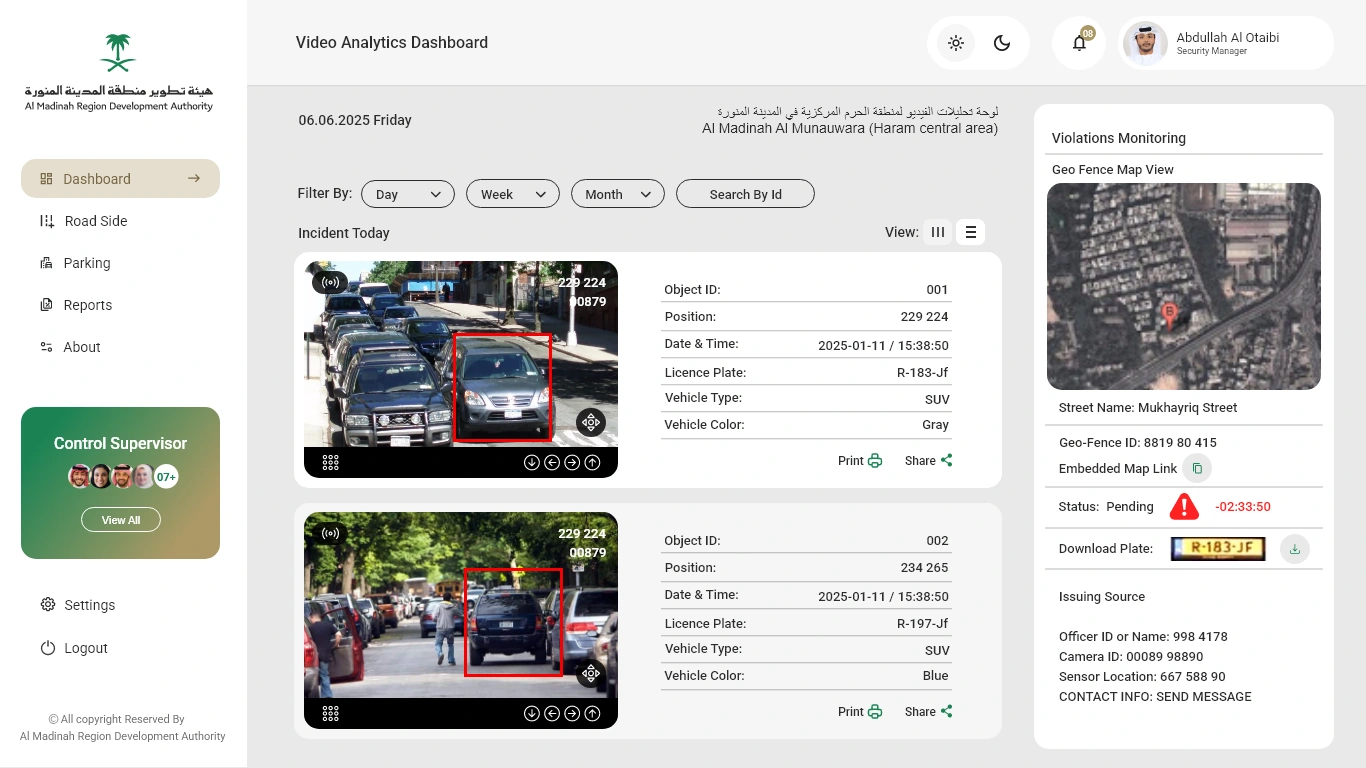The image size is (1366, 768).
Task: Switch to list view
Action: tap(970, 232)
